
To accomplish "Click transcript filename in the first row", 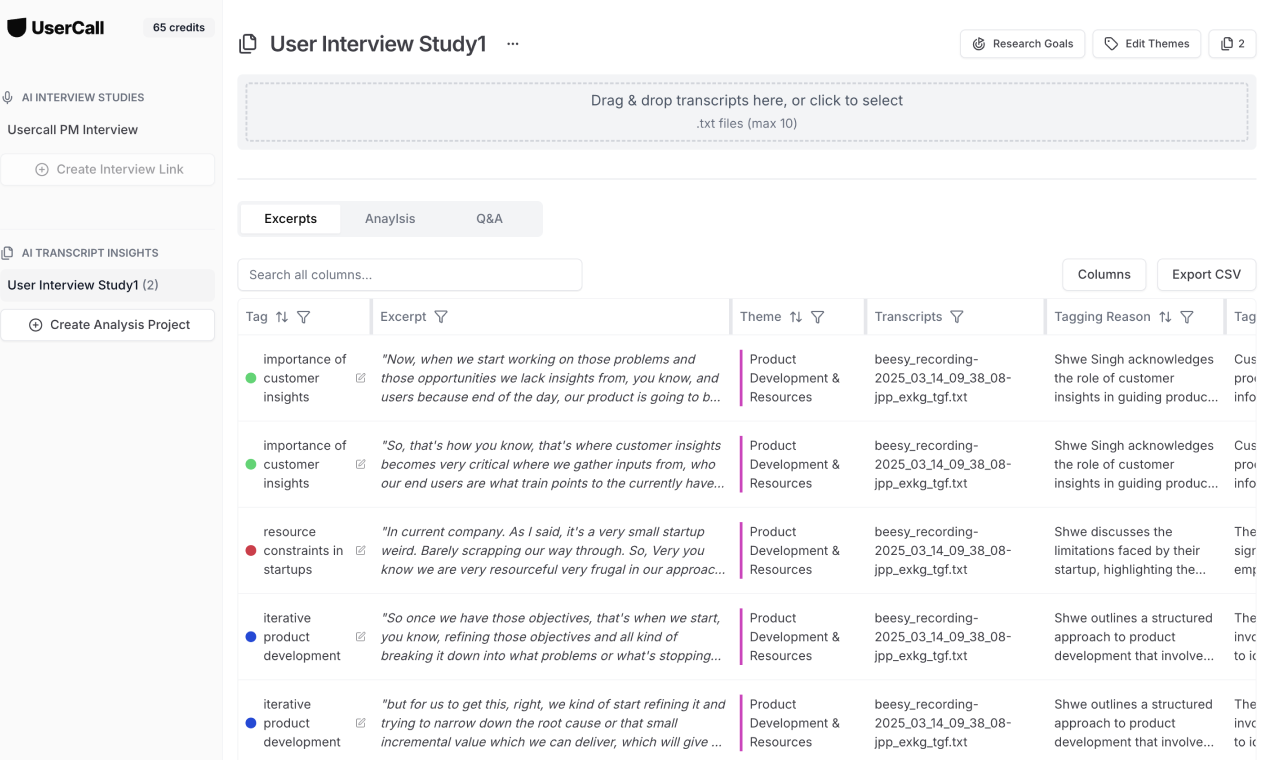I will (942, 378).
